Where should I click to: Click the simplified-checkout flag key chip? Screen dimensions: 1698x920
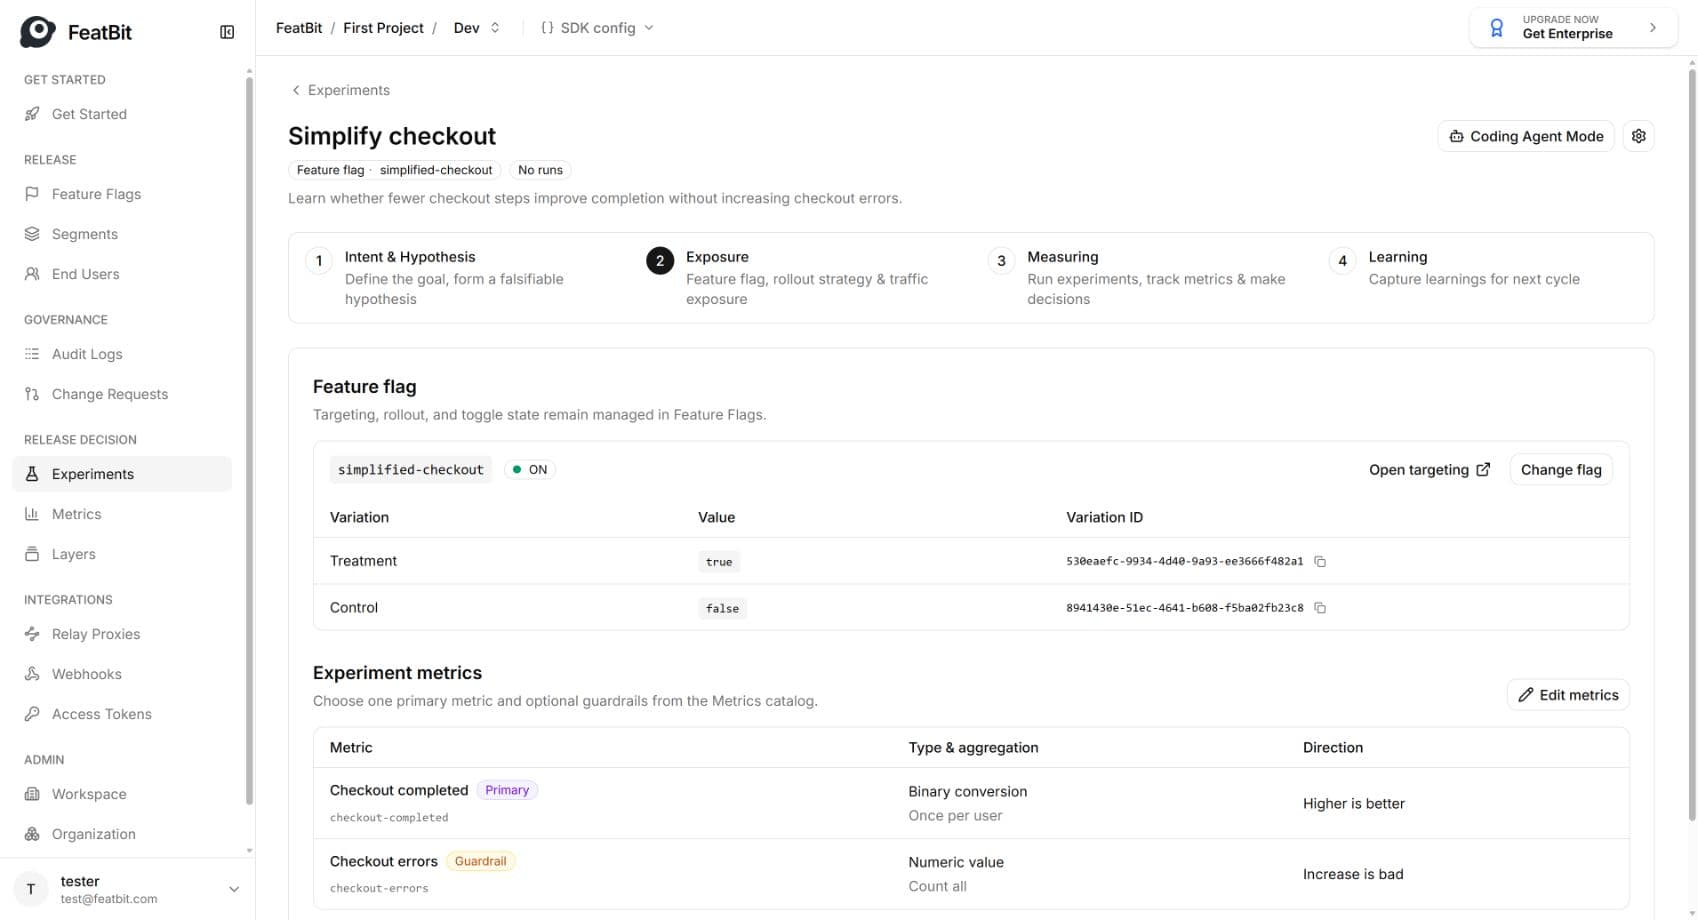click(x=410, y=470)
